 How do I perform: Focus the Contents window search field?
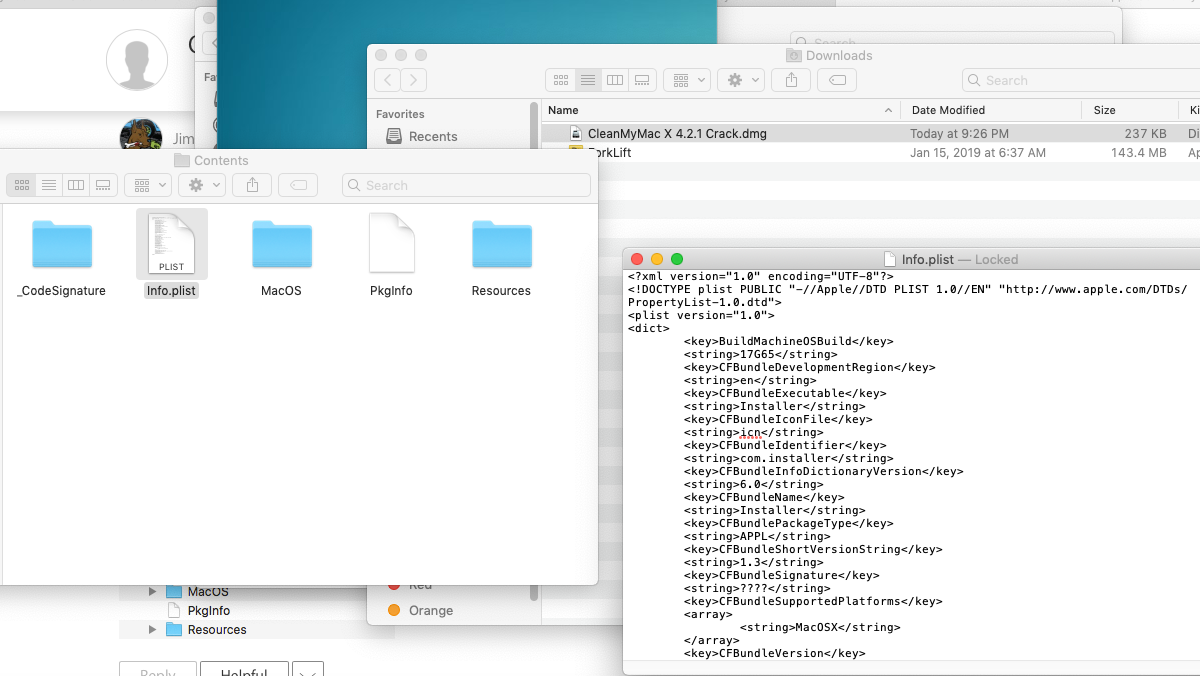(466, 185)
